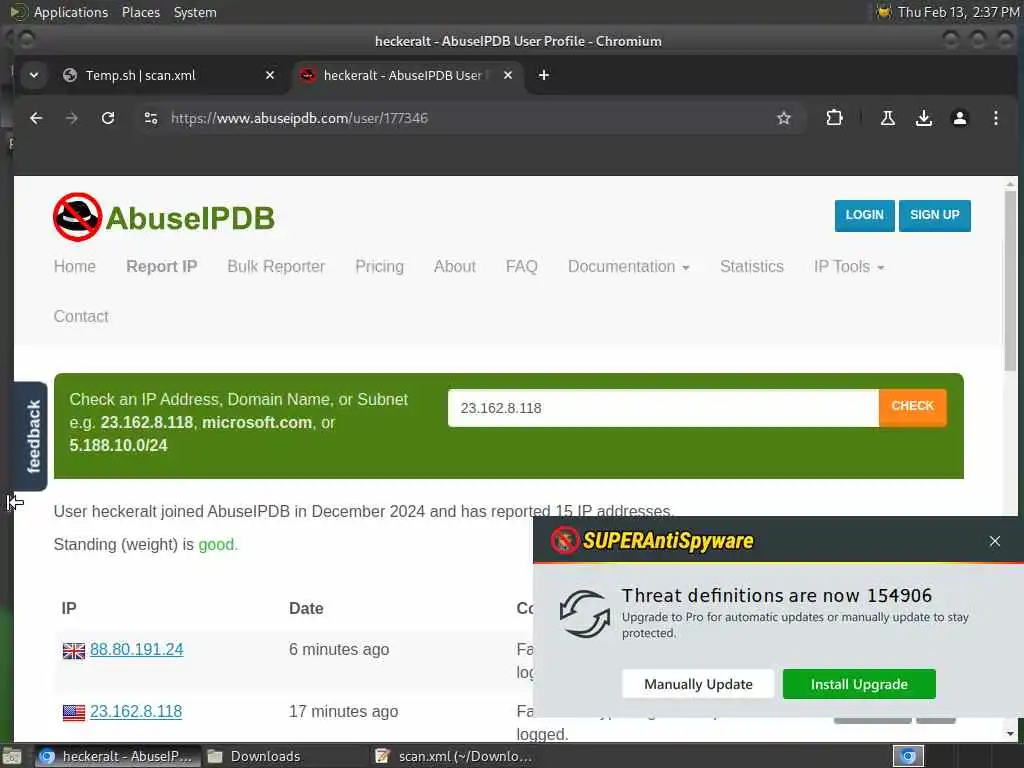The image size is (1024, 768).
Task: Go back using the browser back arrow
Action: click(36, 118)
